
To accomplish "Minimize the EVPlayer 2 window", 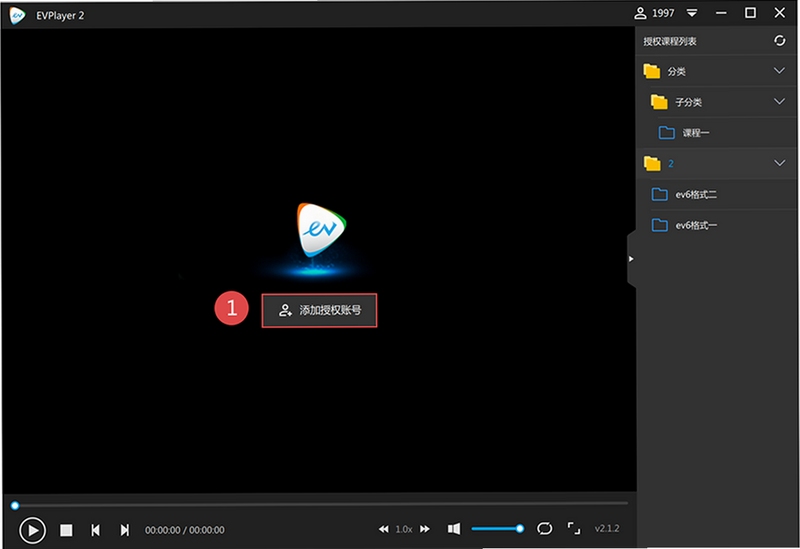I will tap(721, 13).
